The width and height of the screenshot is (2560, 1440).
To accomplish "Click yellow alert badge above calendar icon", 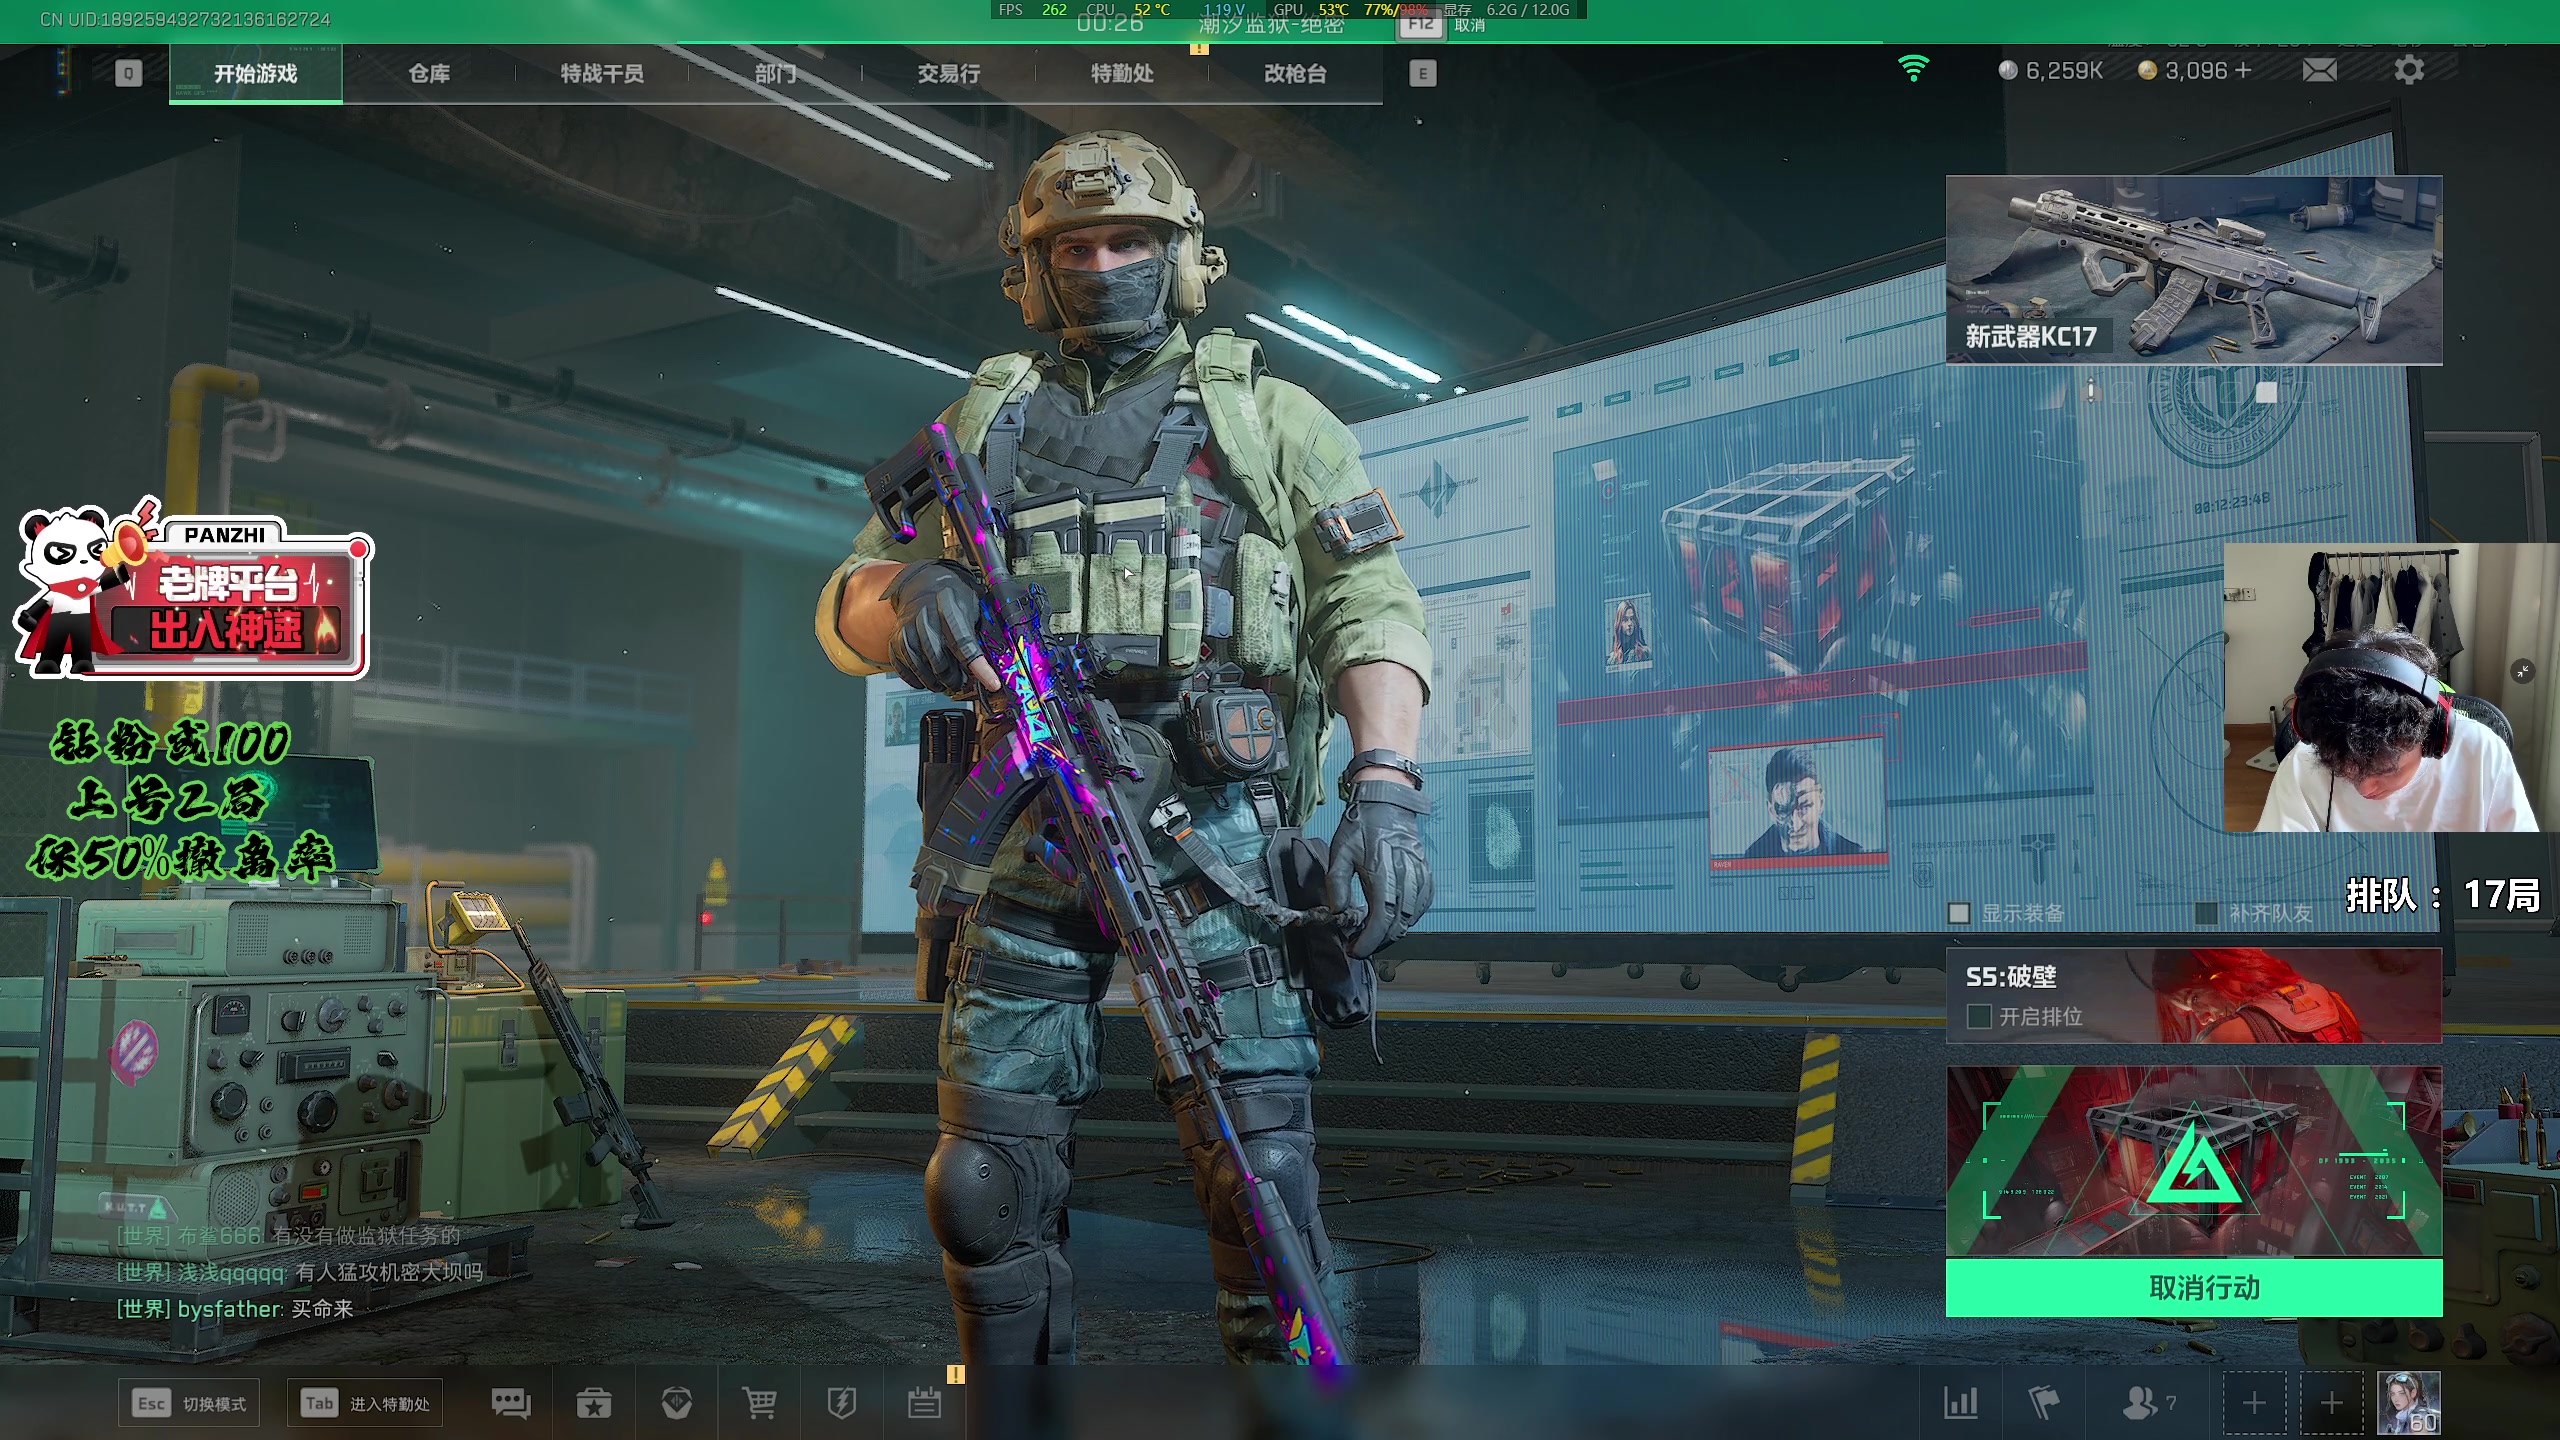I will 955,1375.
